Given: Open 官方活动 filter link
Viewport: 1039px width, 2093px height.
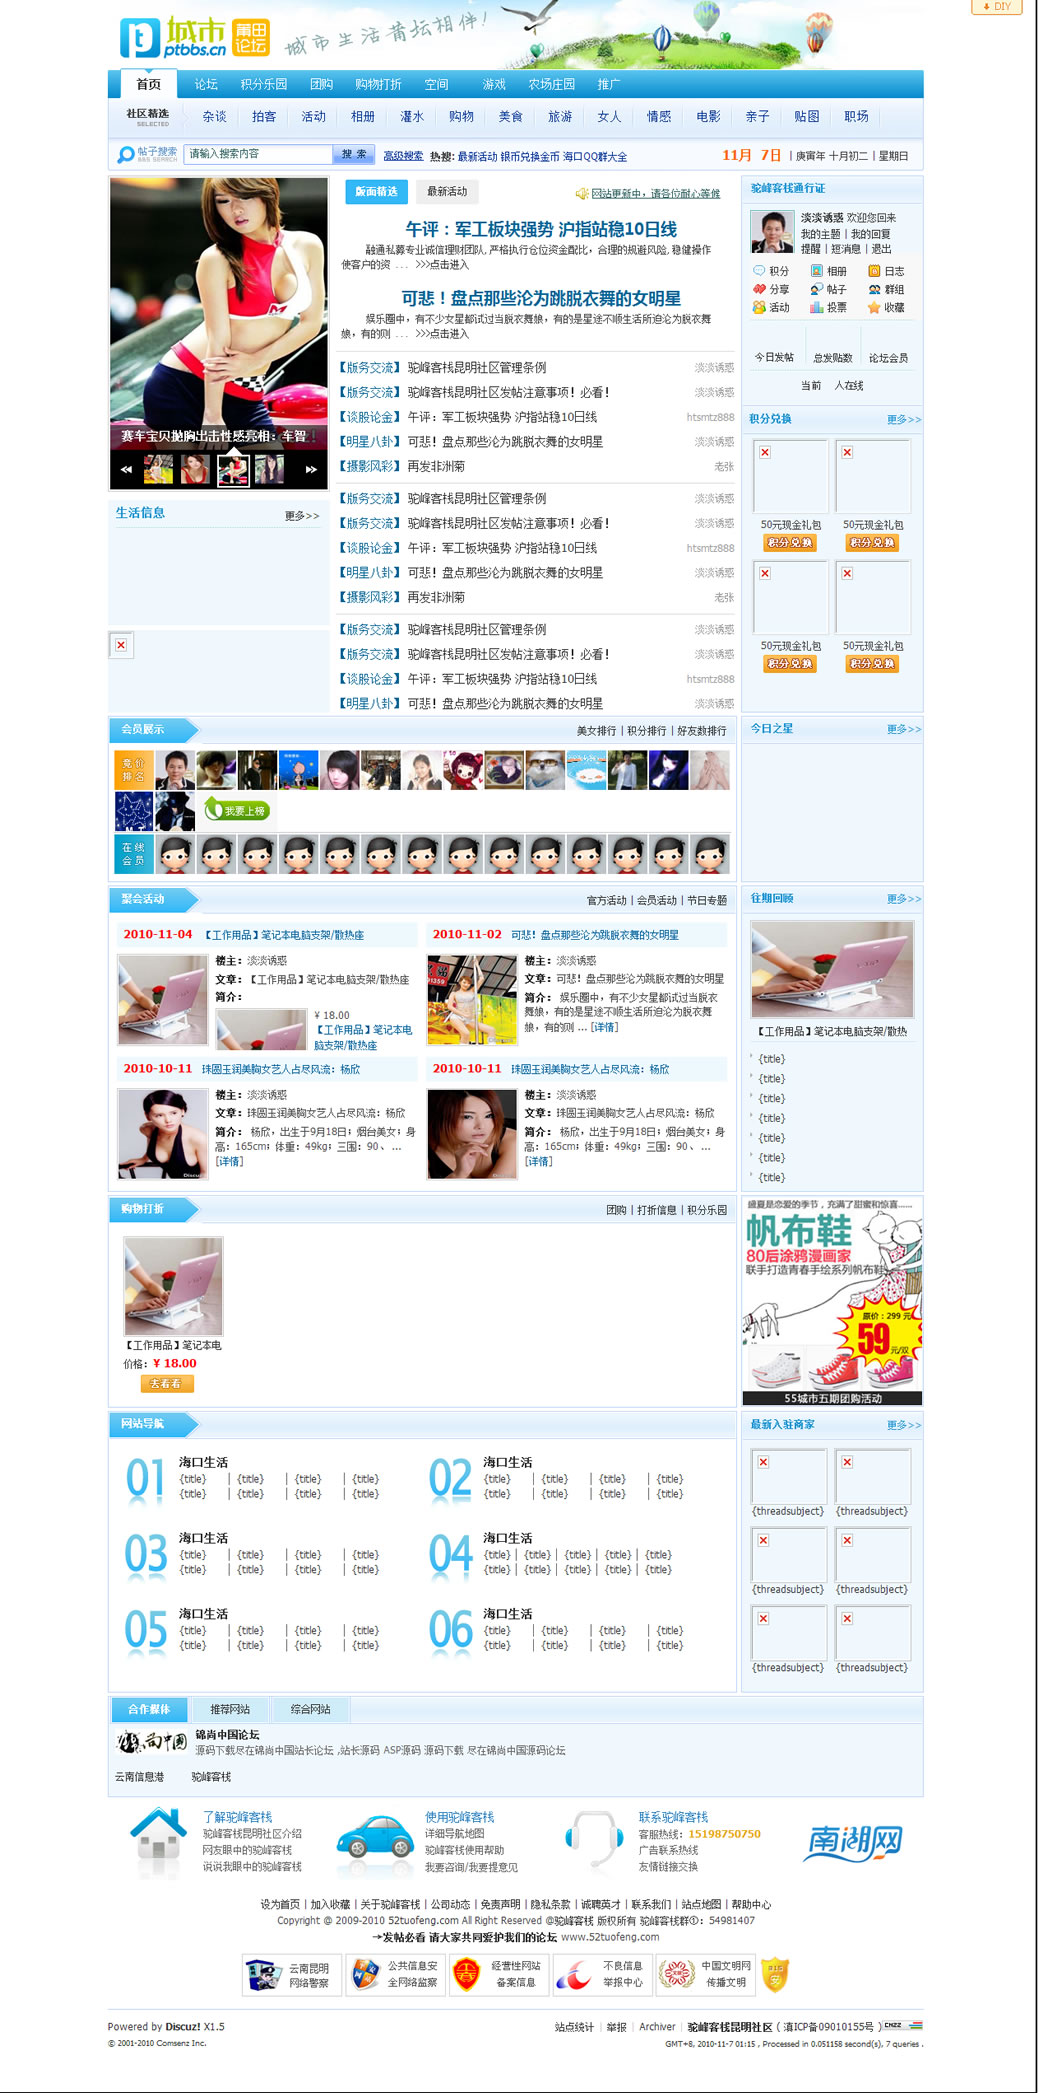Looking at the screenshot, I should point(606,901).
